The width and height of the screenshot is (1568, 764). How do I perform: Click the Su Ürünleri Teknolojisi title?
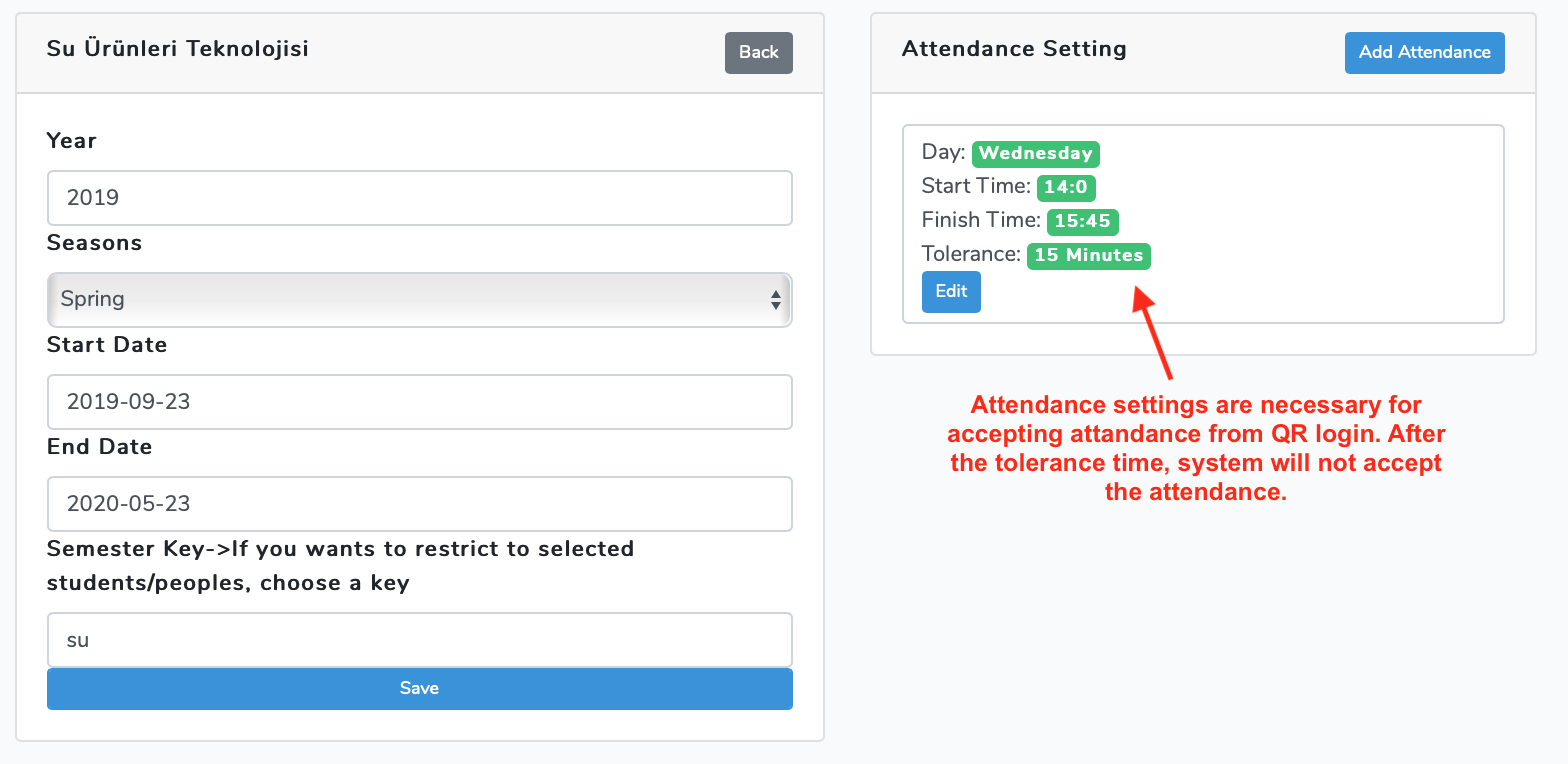click(177, 49)
